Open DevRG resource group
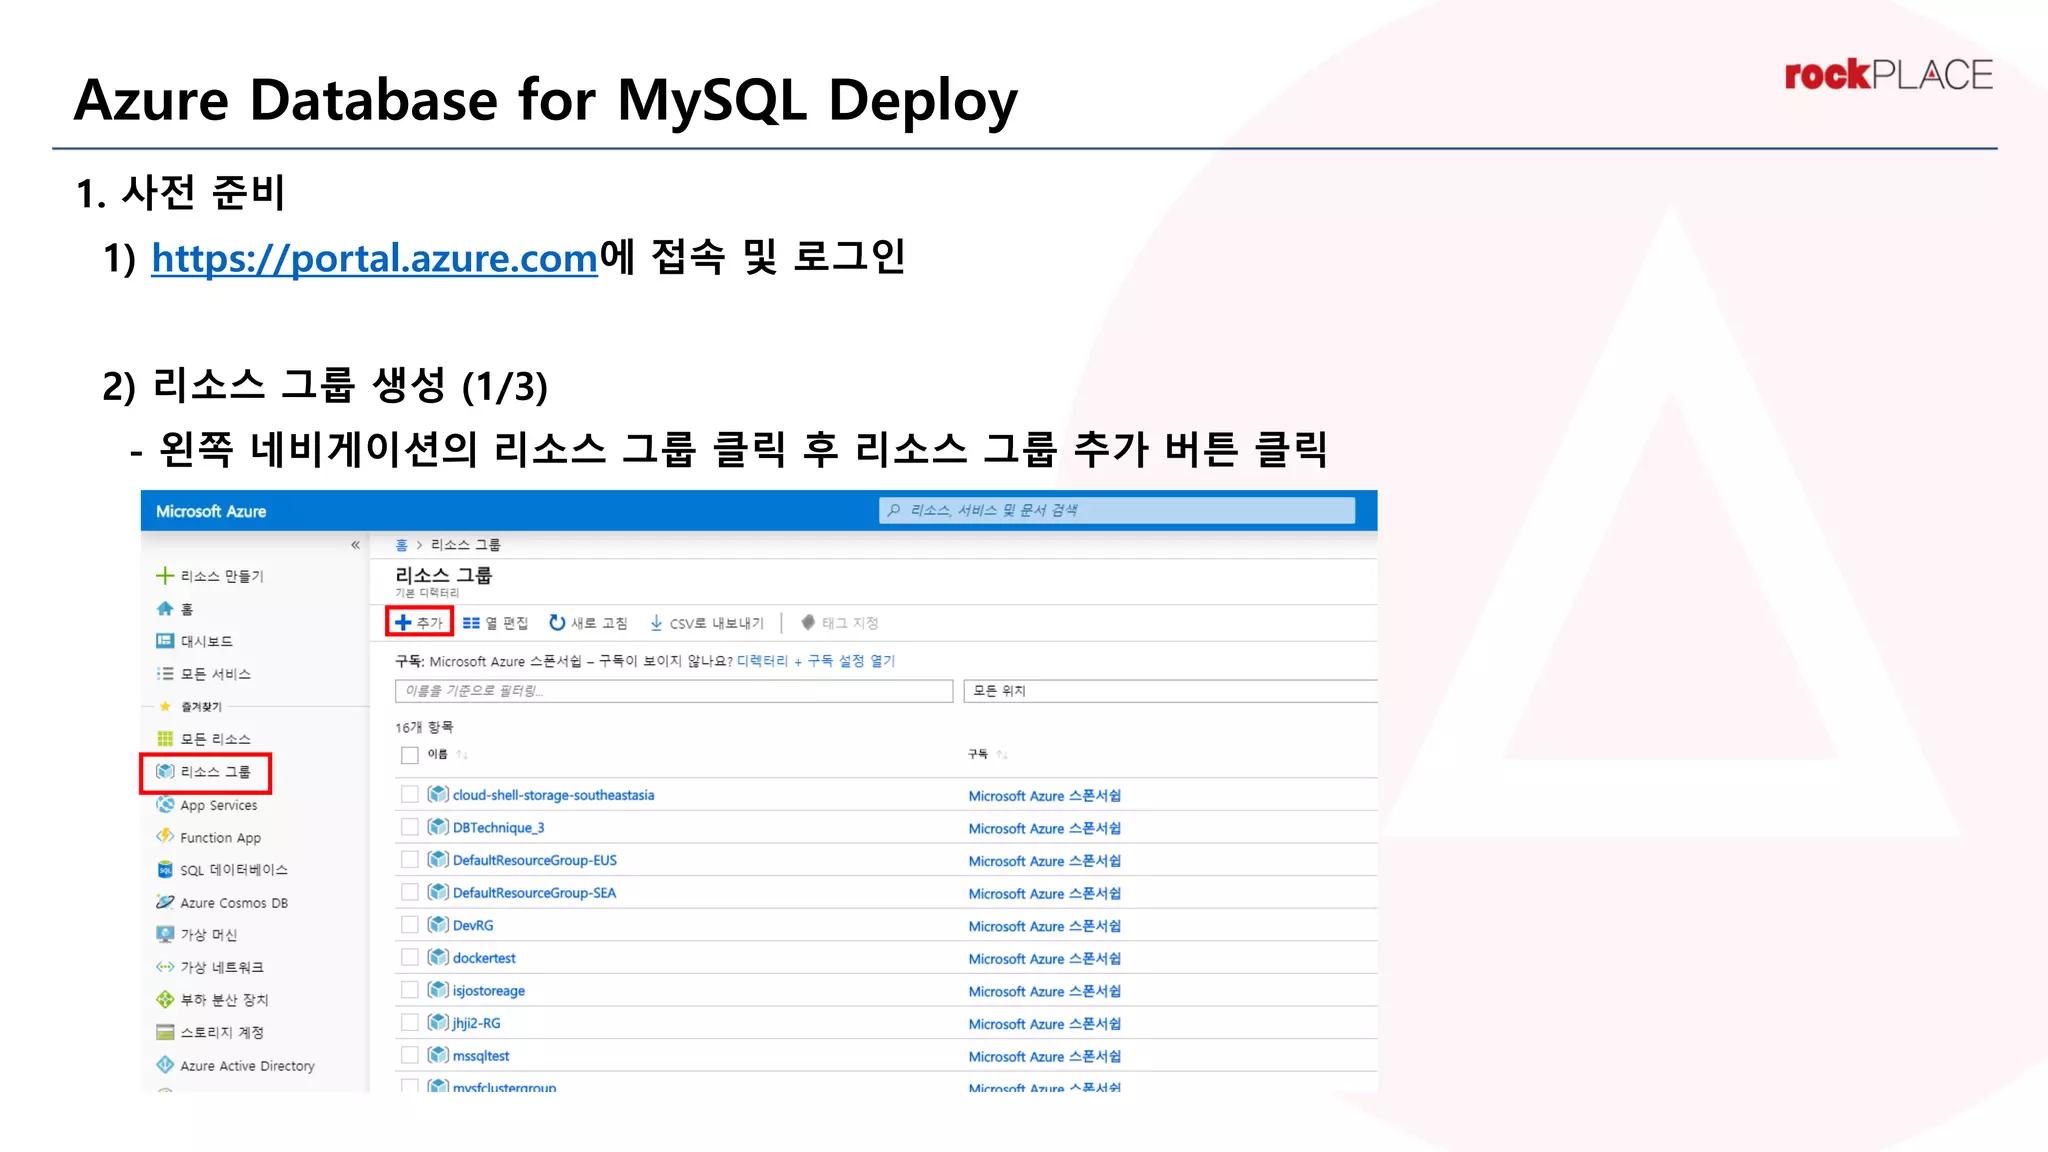Screen dimensions: 2048x1152 pyautogui.click(x=473, y=926)
